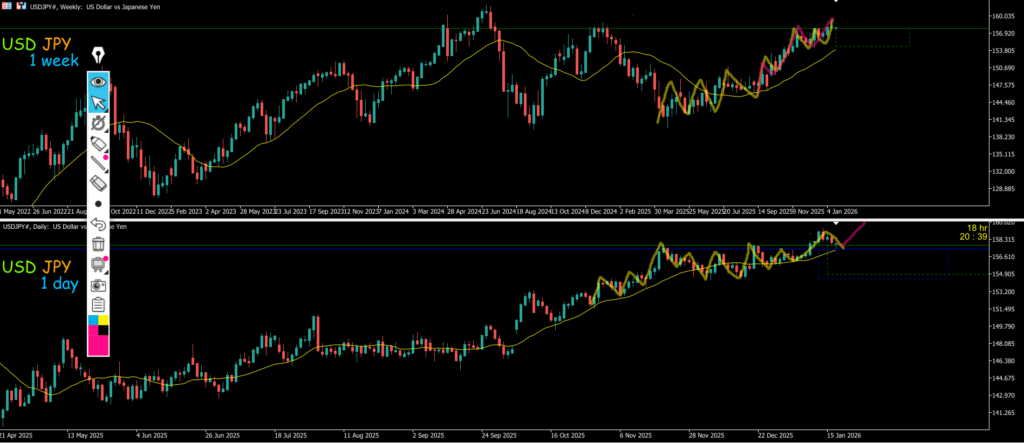
Task: Pick the eraser tool
Action: coord(98,183)
